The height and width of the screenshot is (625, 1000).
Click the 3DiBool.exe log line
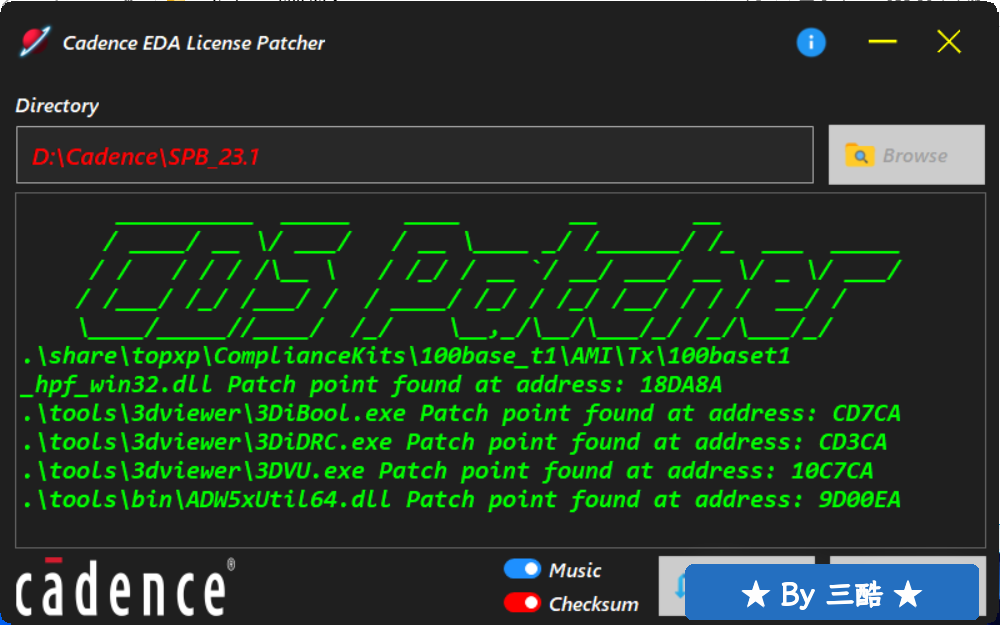click(461, 413)
